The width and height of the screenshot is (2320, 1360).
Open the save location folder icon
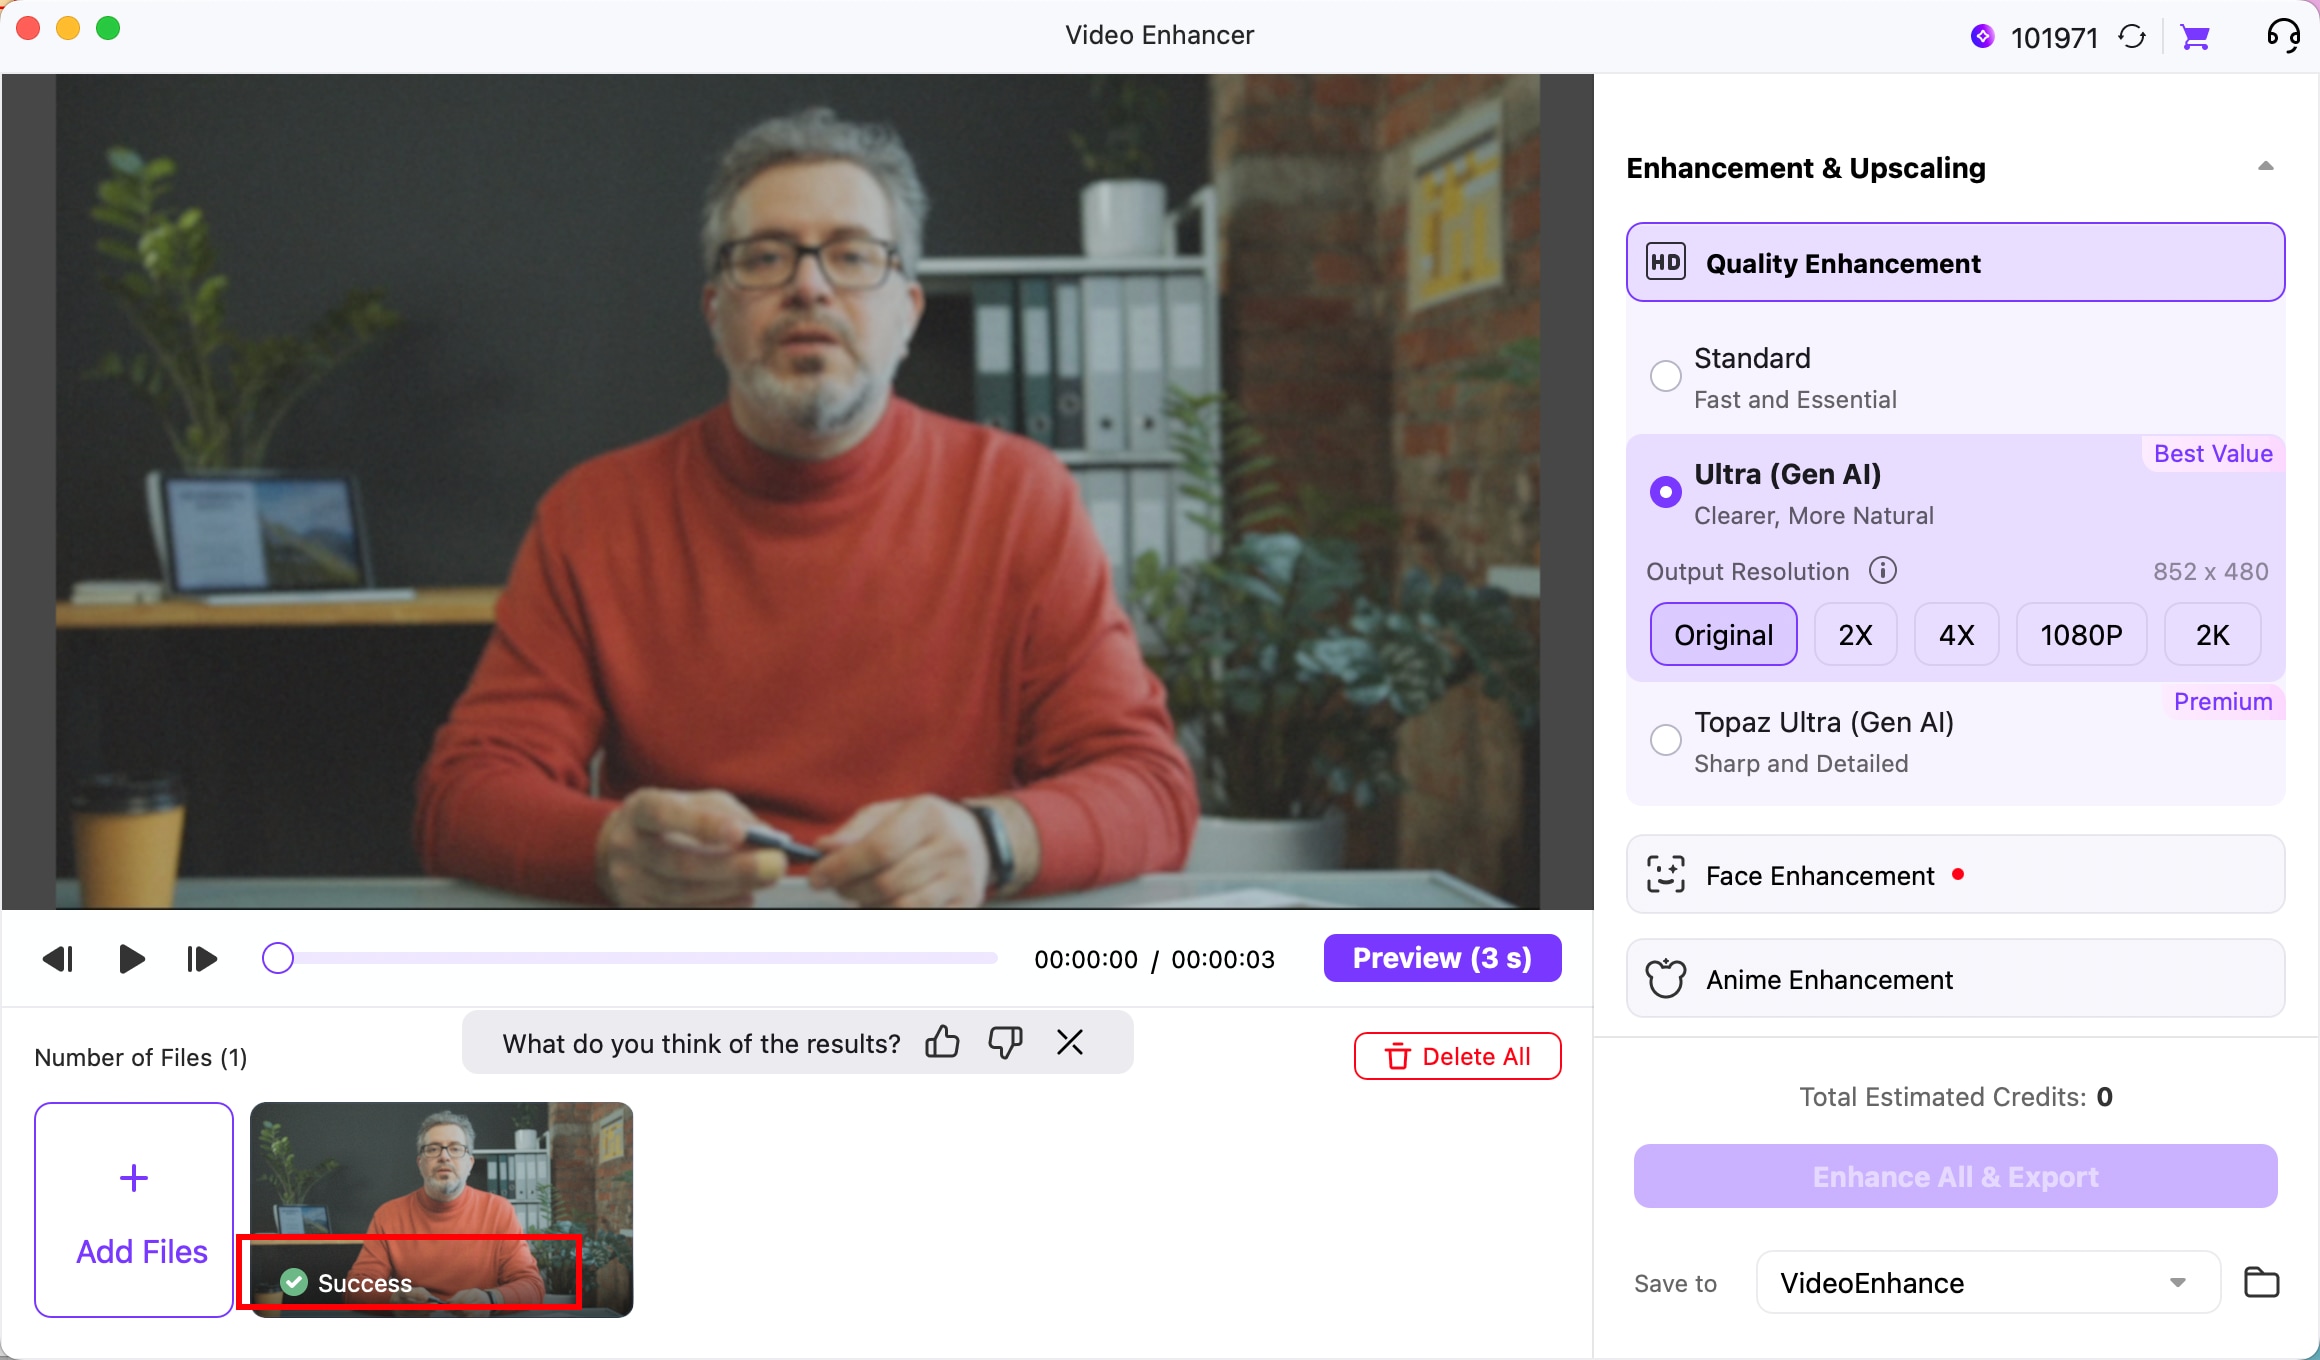pyautogui.click(x=2262, y=1282)
